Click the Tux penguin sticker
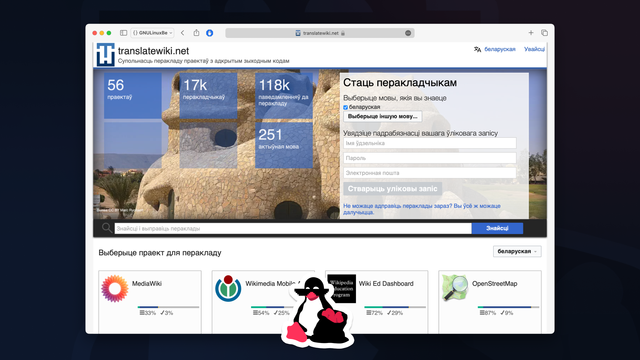Image resolution: width=640 pixels, height=360 pixels. click(x=318, y=312)
